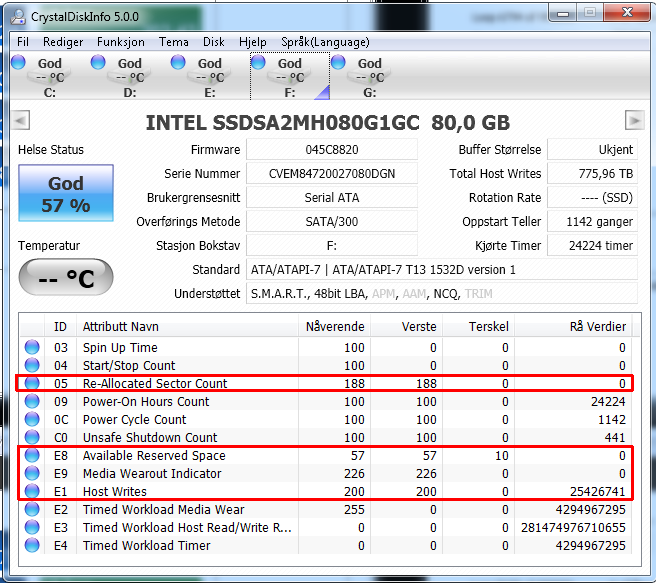Click the God 57 % health status box
The height and width of the screenshot is (583, 656).
tap(66, 193)
